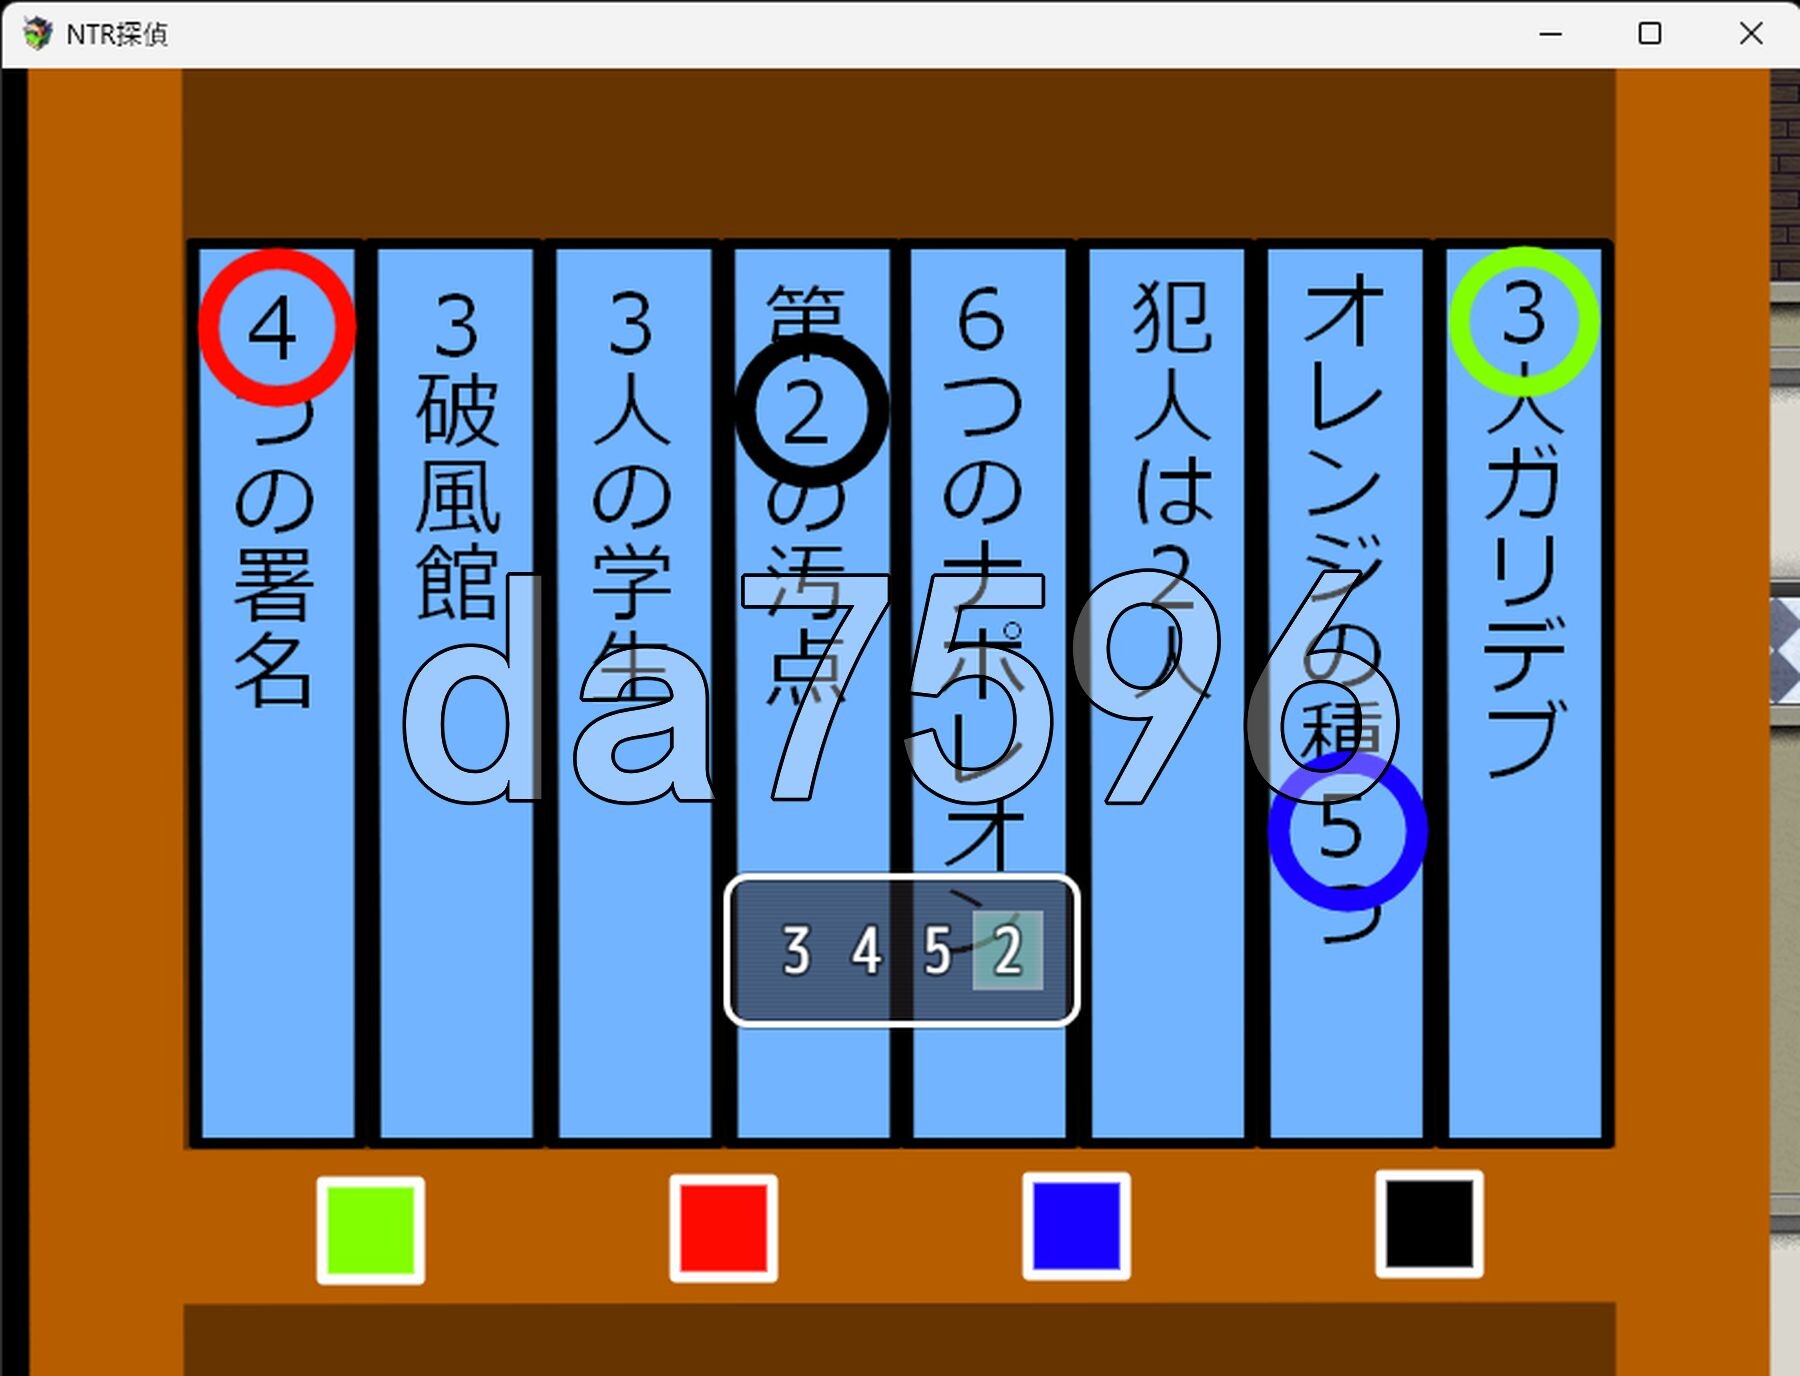Click highlighted digit 2 in code box
Image resolution: width=1800 pixels, height=1376 pixels.
1008,951
